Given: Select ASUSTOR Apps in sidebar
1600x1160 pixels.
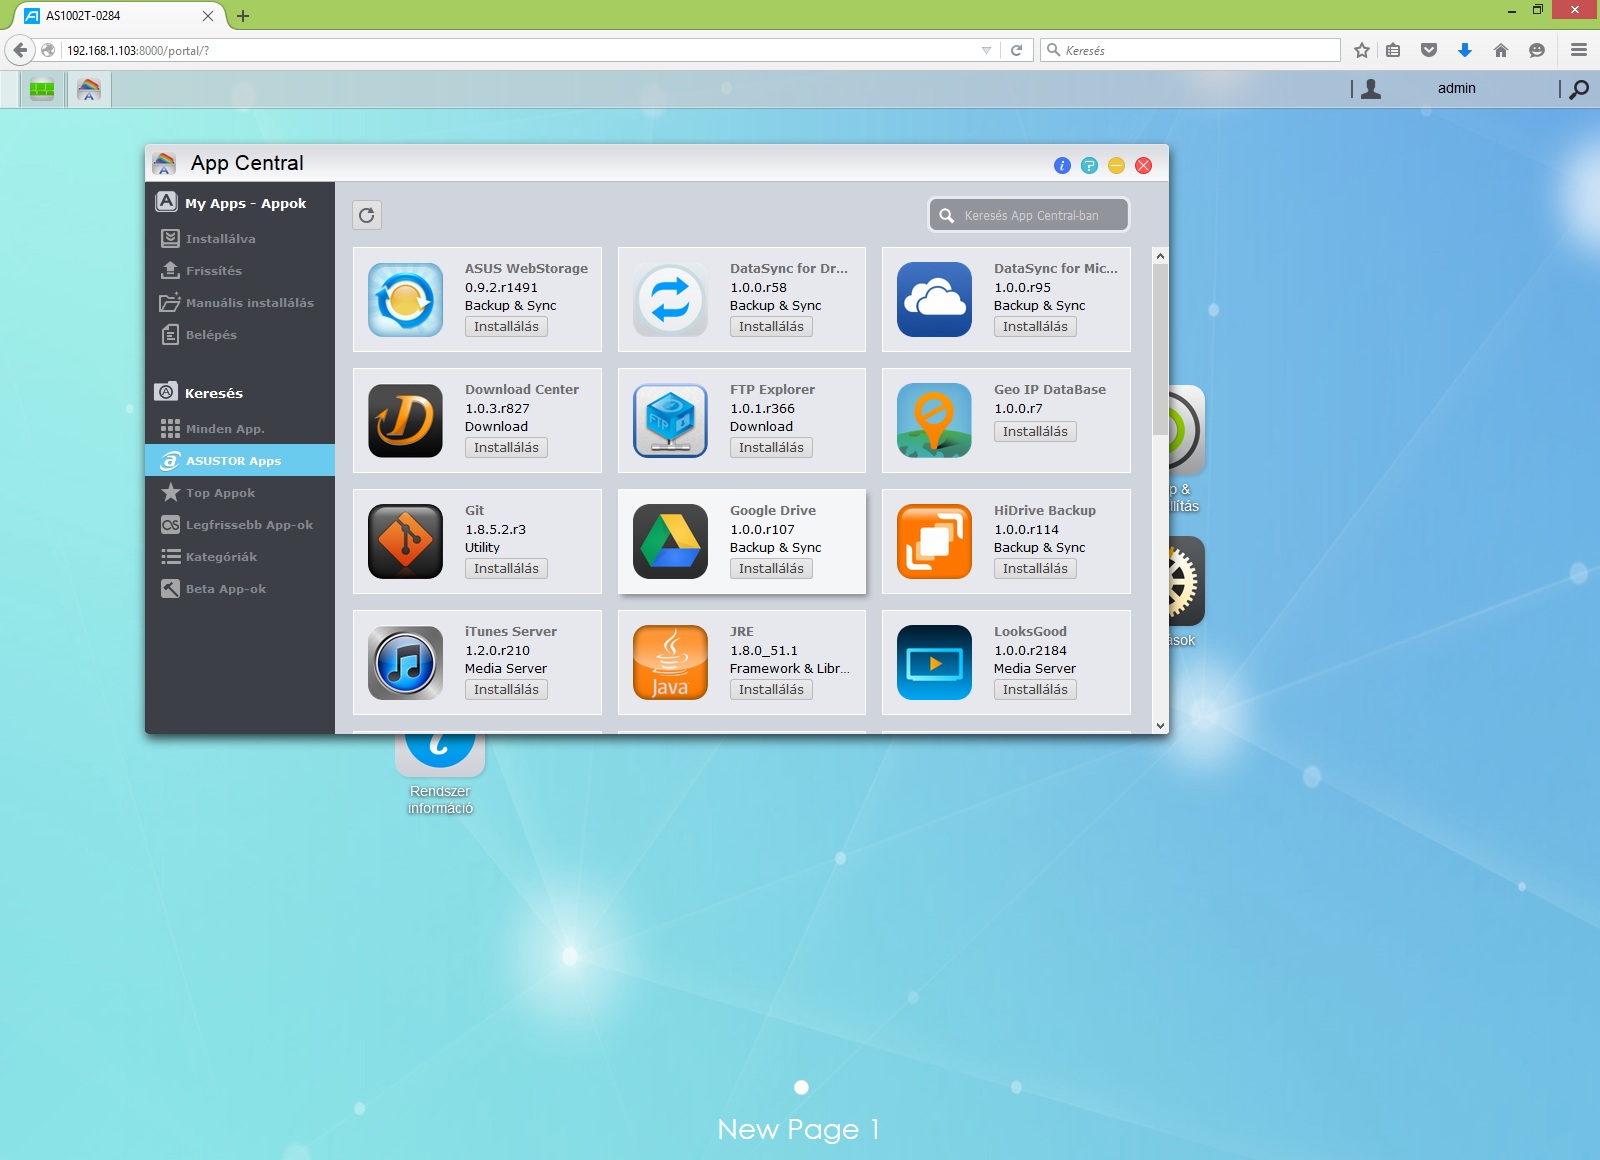Looking at the screenshot, I should (x=240, y=460).
